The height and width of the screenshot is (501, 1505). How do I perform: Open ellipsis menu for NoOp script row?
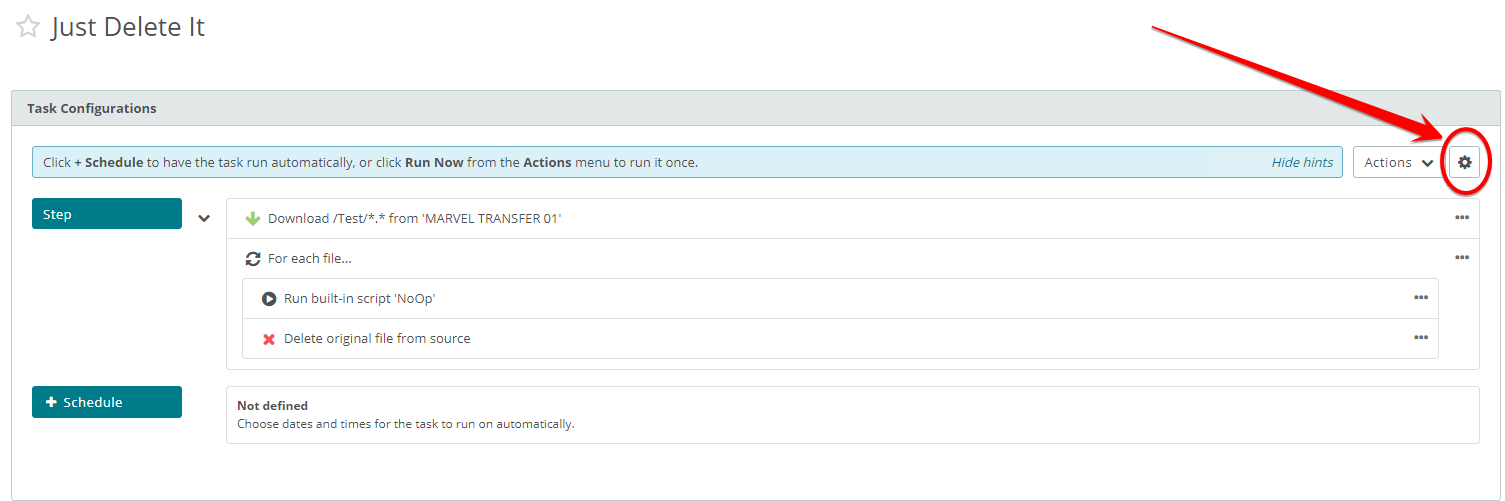point(1421,297)
